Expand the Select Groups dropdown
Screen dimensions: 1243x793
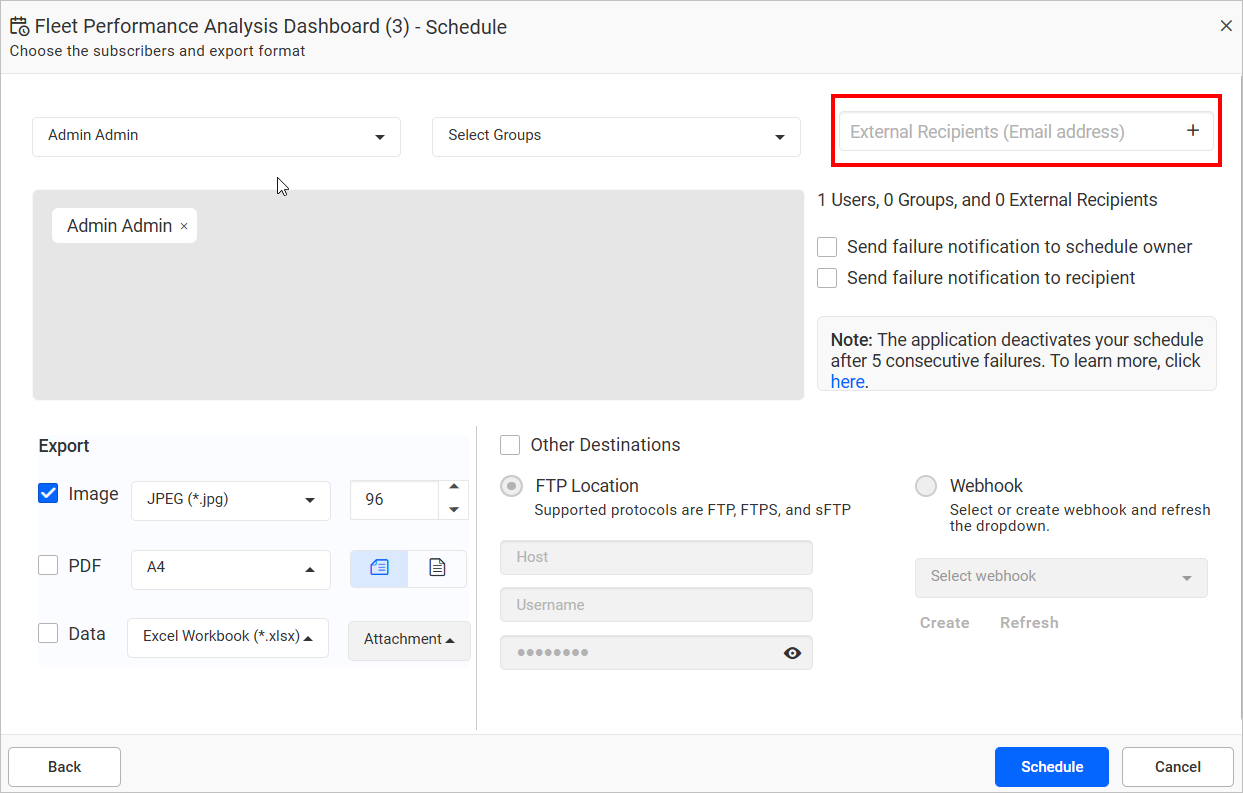616,136
